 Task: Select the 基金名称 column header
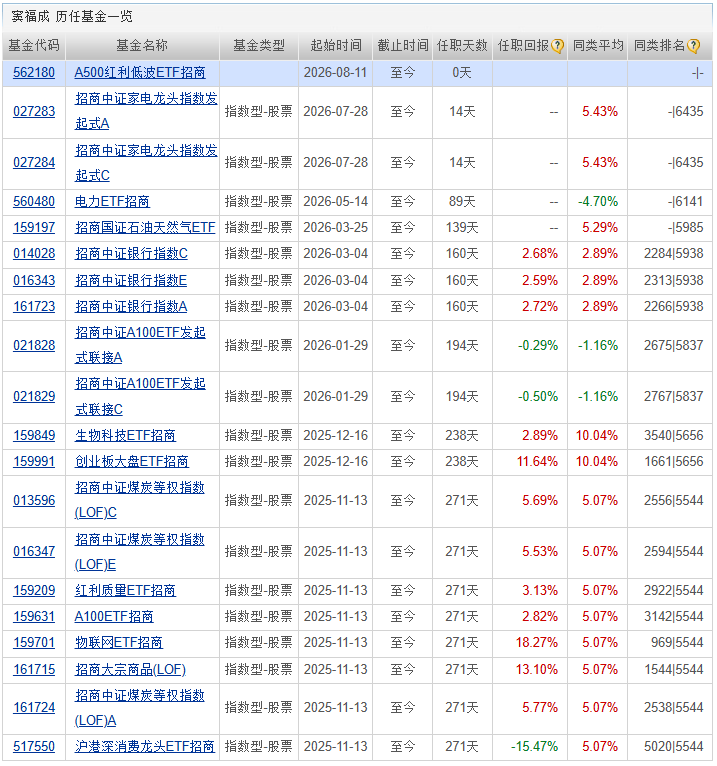142,46
